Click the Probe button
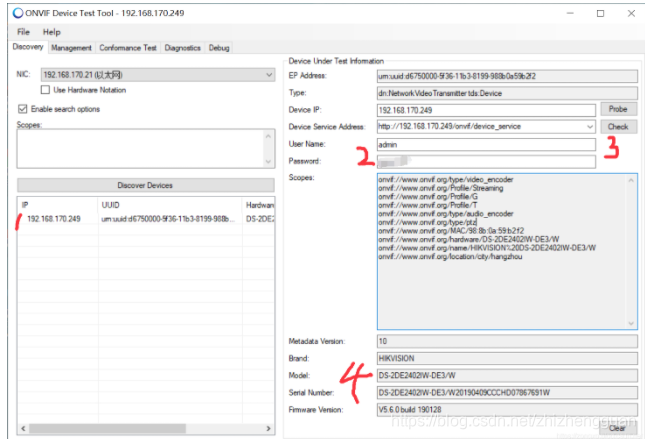645x439 pixels. point(618,109)
